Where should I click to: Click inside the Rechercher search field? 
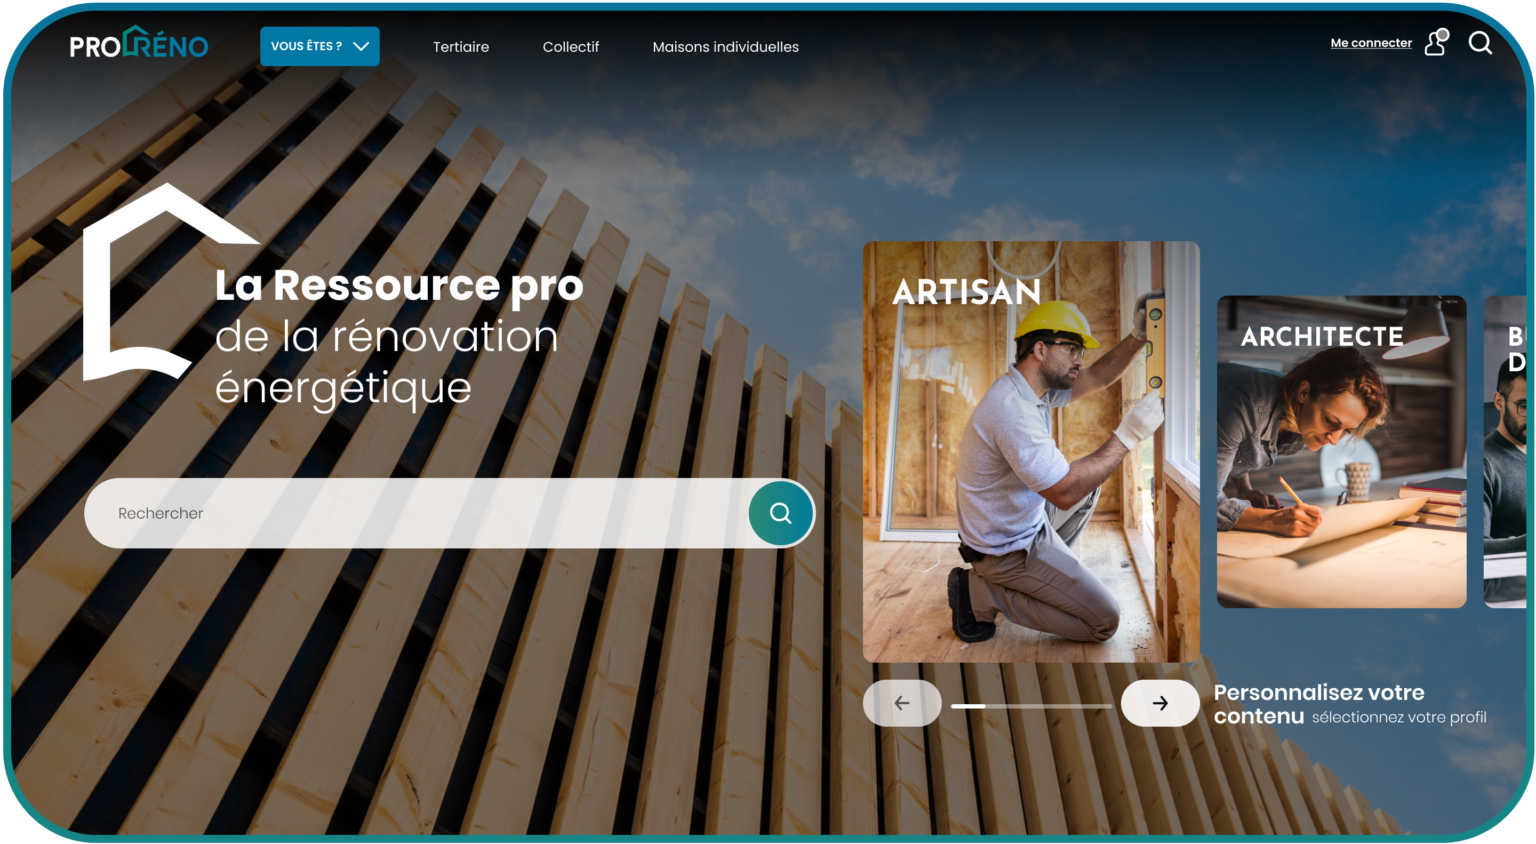[400, 512]
